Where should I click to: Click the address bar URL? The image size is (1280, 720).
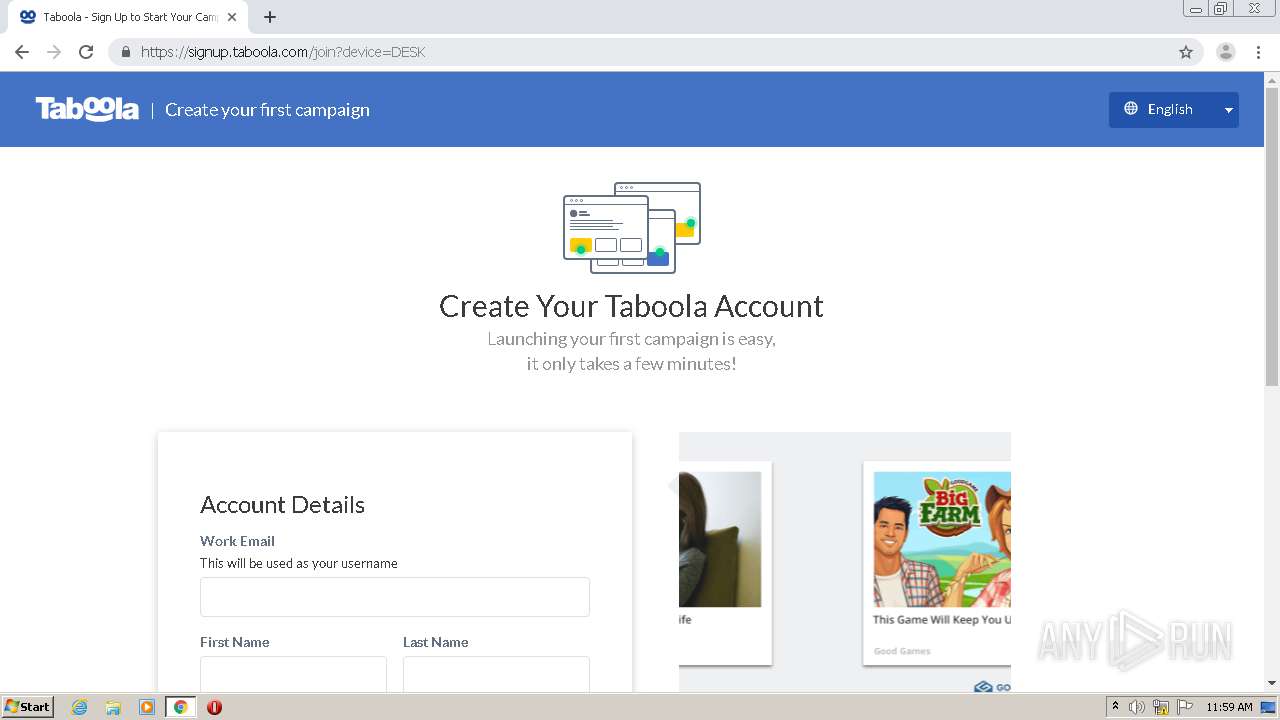(283, 52)
